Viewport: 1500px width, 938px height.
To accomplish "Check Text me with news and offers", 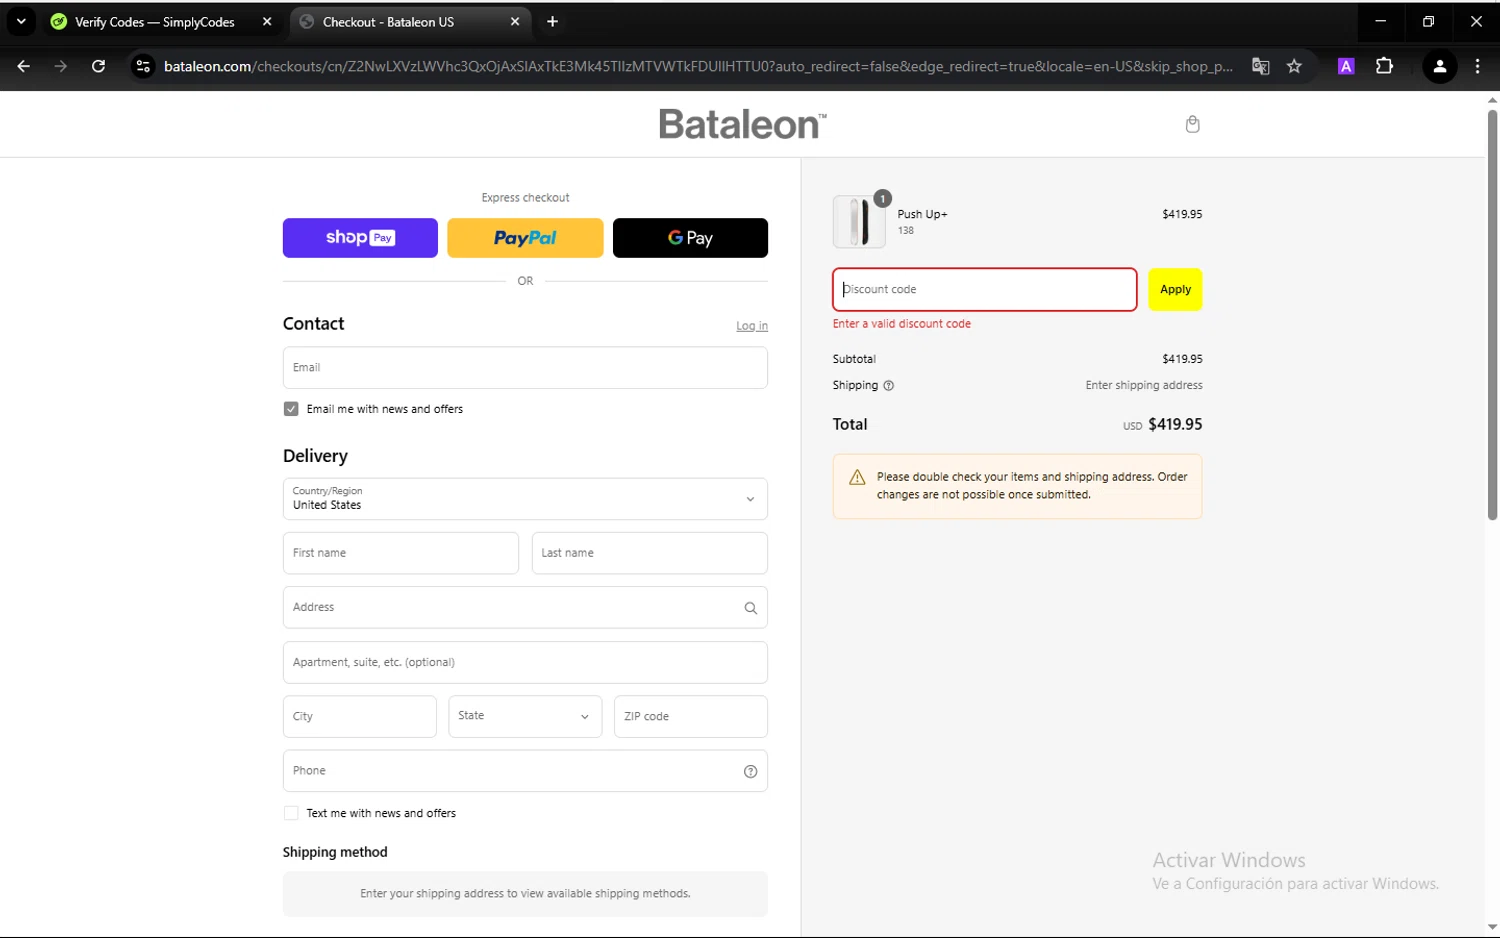I will click(291, 813).
